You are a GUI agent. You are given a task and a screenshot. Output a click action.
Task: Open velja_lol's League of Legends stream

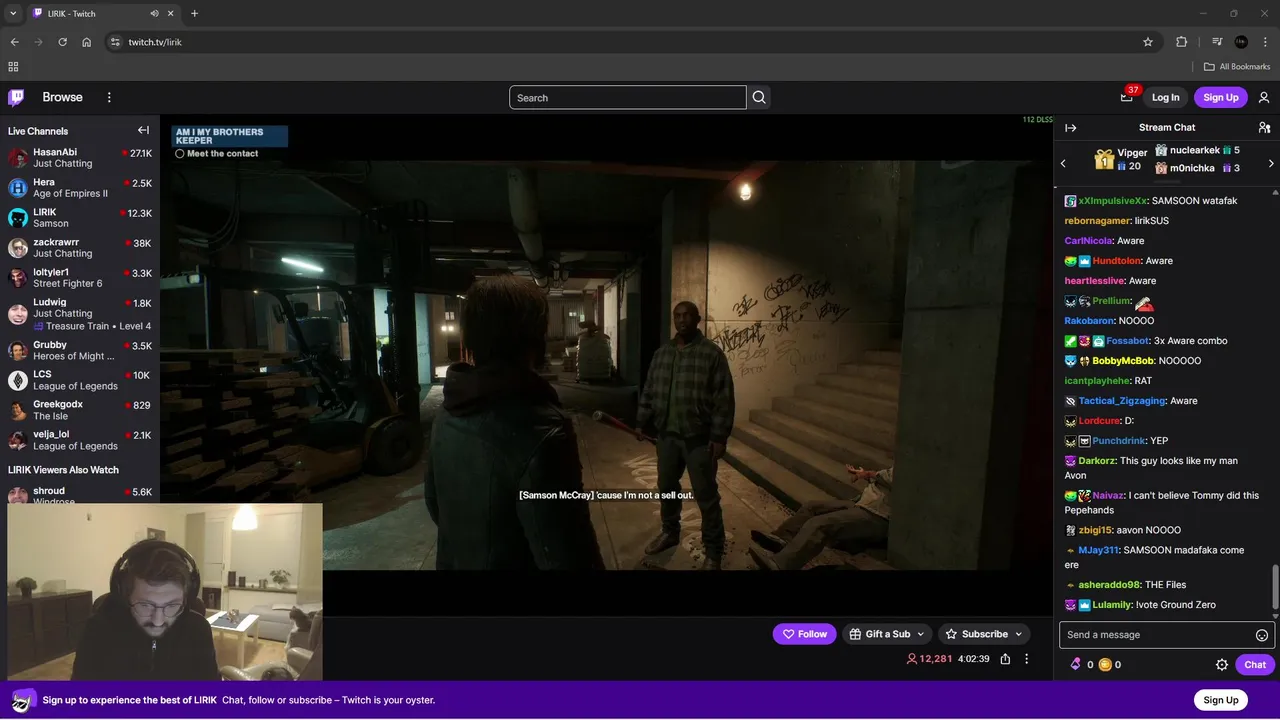[x=80, y=440]
